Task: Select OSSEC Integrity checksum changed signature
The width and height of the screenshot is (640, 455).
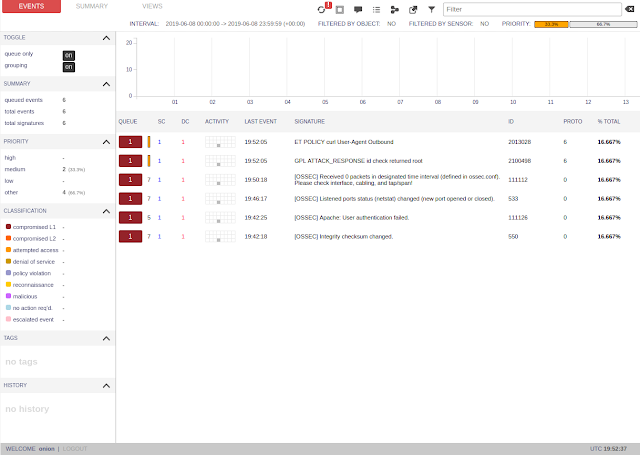Action: pos(343,236)
